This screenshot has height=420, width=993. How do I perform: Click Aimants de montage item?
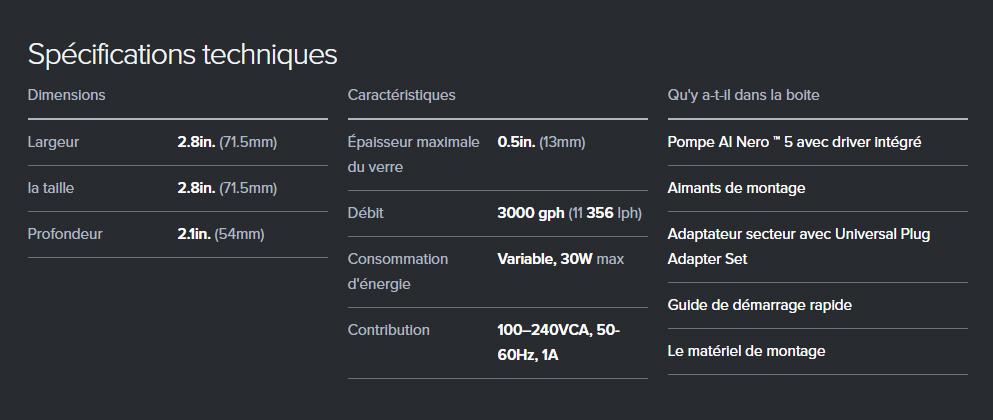click(737, 188)
